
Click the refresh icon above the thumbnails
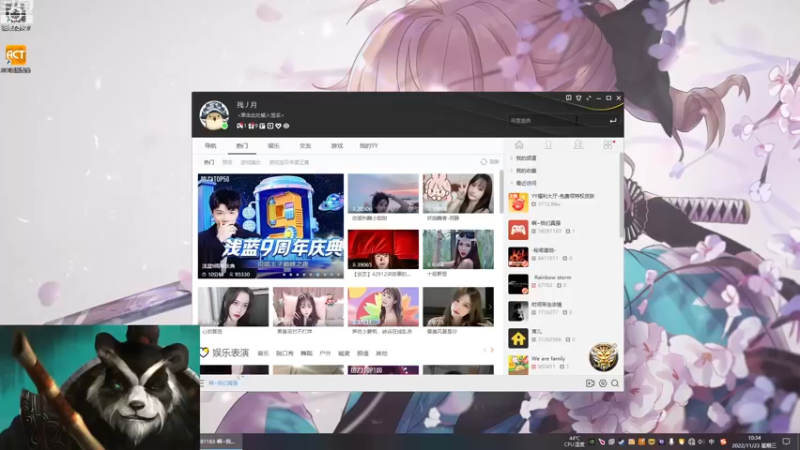[x=484, y=162]
